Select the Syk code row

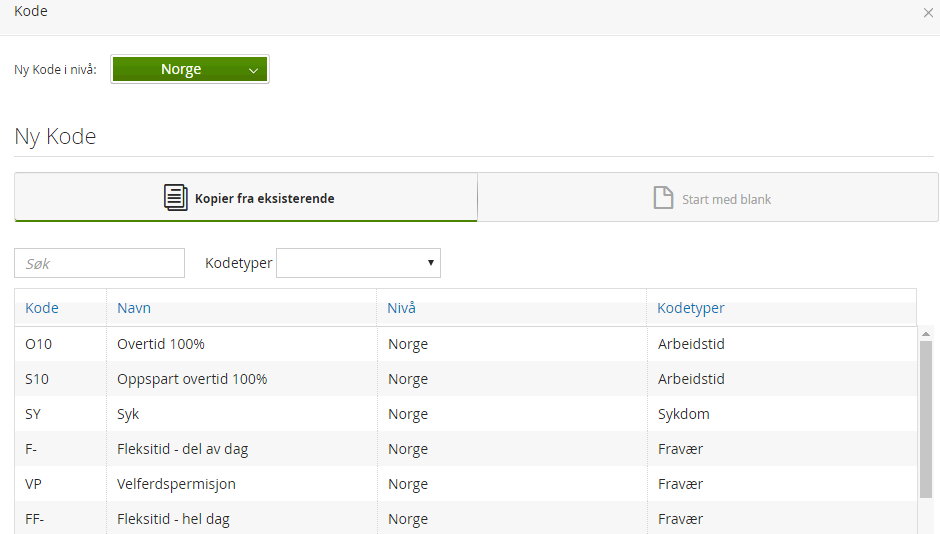point(128,414)
